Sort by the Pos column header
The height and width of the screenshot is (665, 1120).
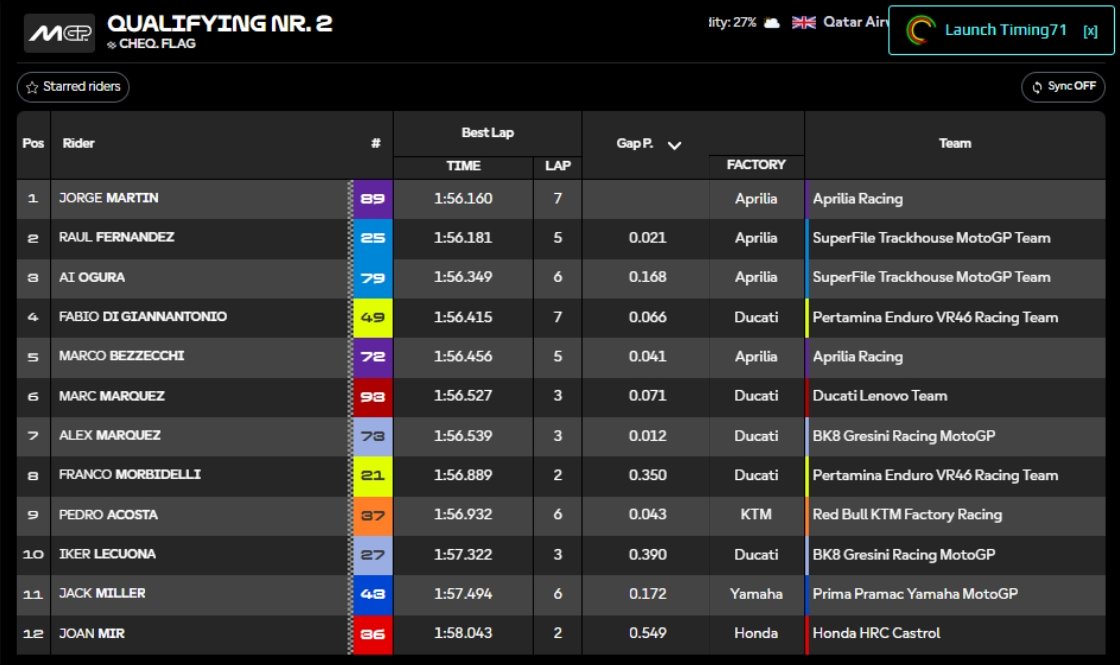tap(33, 144)
